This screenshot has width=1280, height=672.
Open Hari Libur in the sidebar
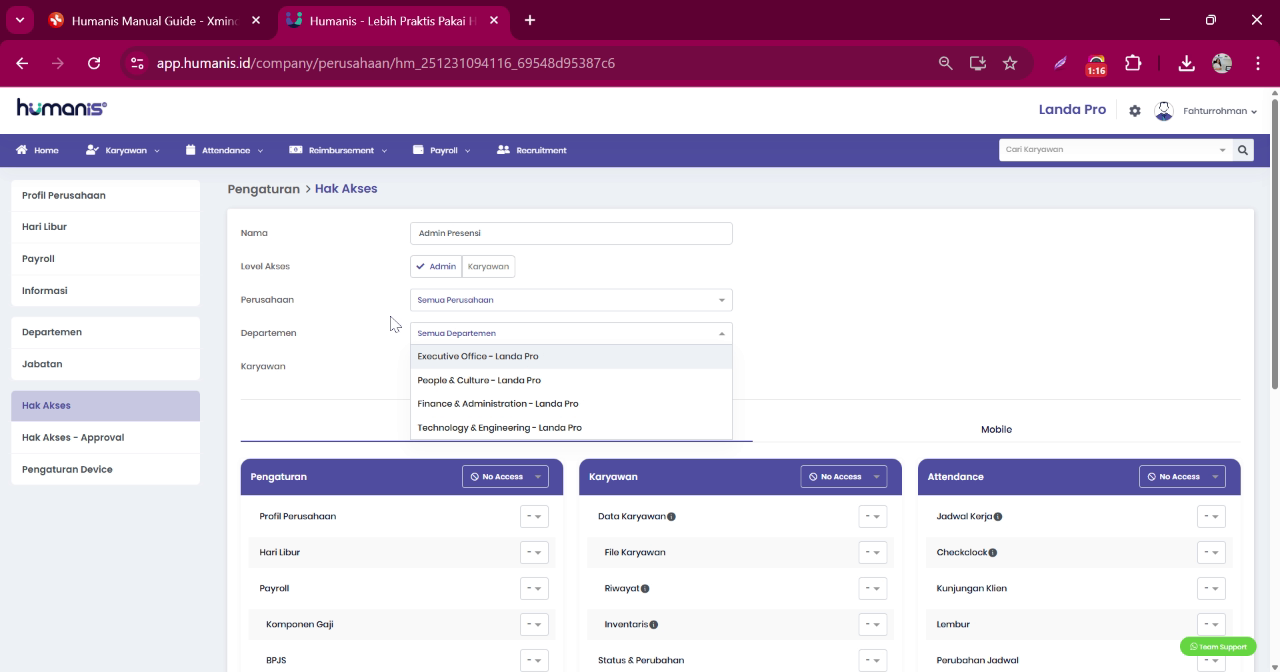tap(105, 227)
